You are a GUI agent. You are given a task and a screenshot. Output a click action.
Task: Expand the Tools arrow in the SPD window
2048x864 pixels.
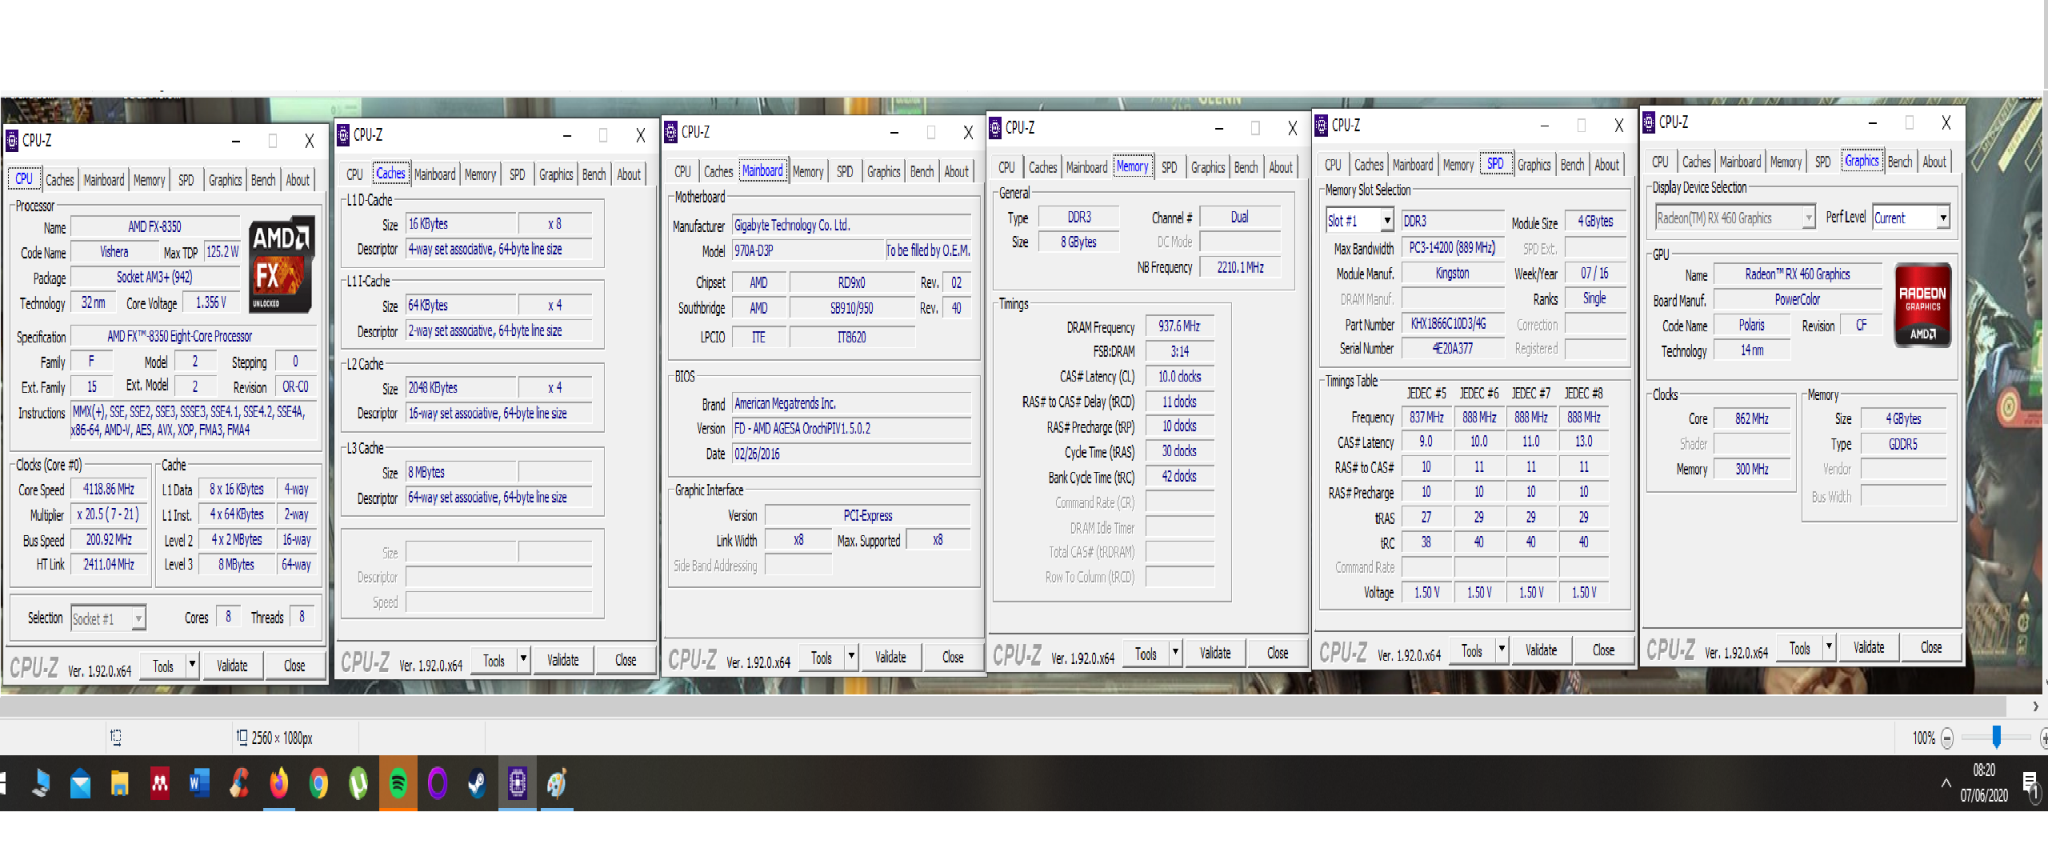1501,650
